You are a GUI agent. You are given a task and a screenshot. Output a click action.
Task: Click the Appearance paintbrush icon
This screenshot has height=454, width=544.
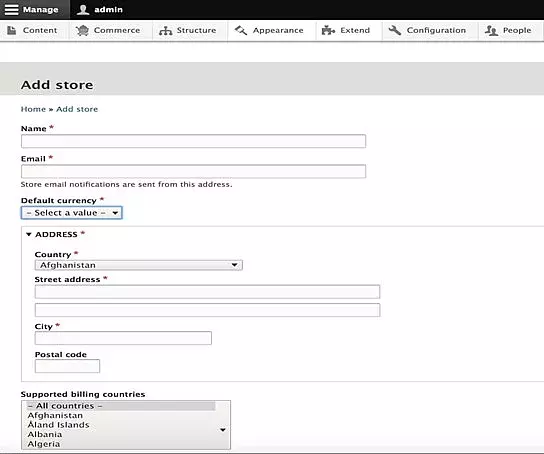pos(241,31)
